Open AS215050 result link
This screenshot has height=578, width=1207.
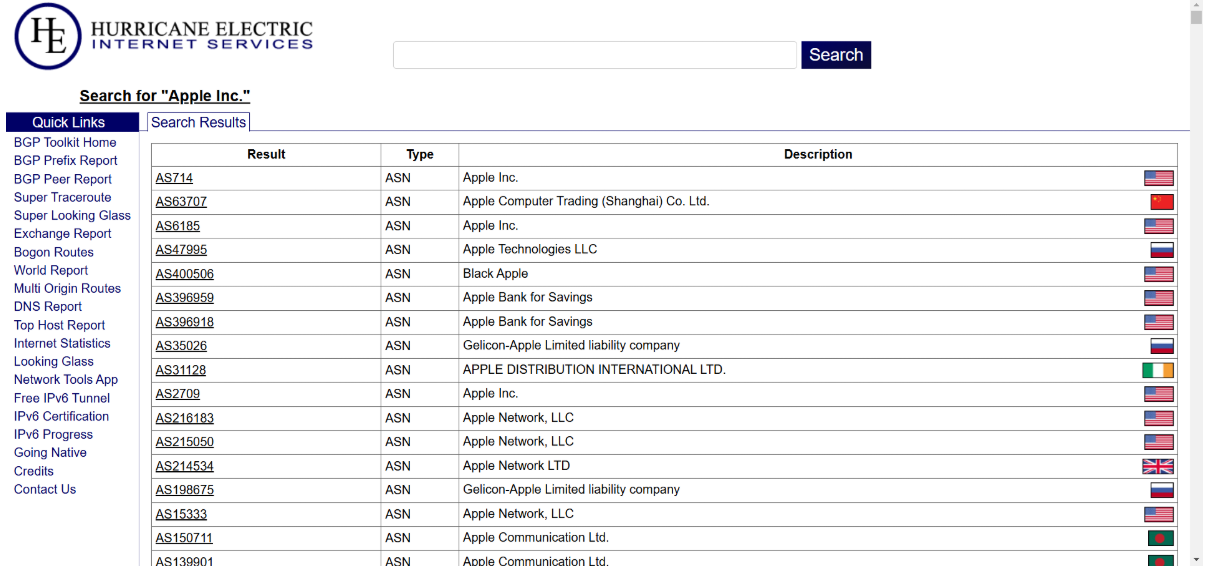tap(185, 442)
